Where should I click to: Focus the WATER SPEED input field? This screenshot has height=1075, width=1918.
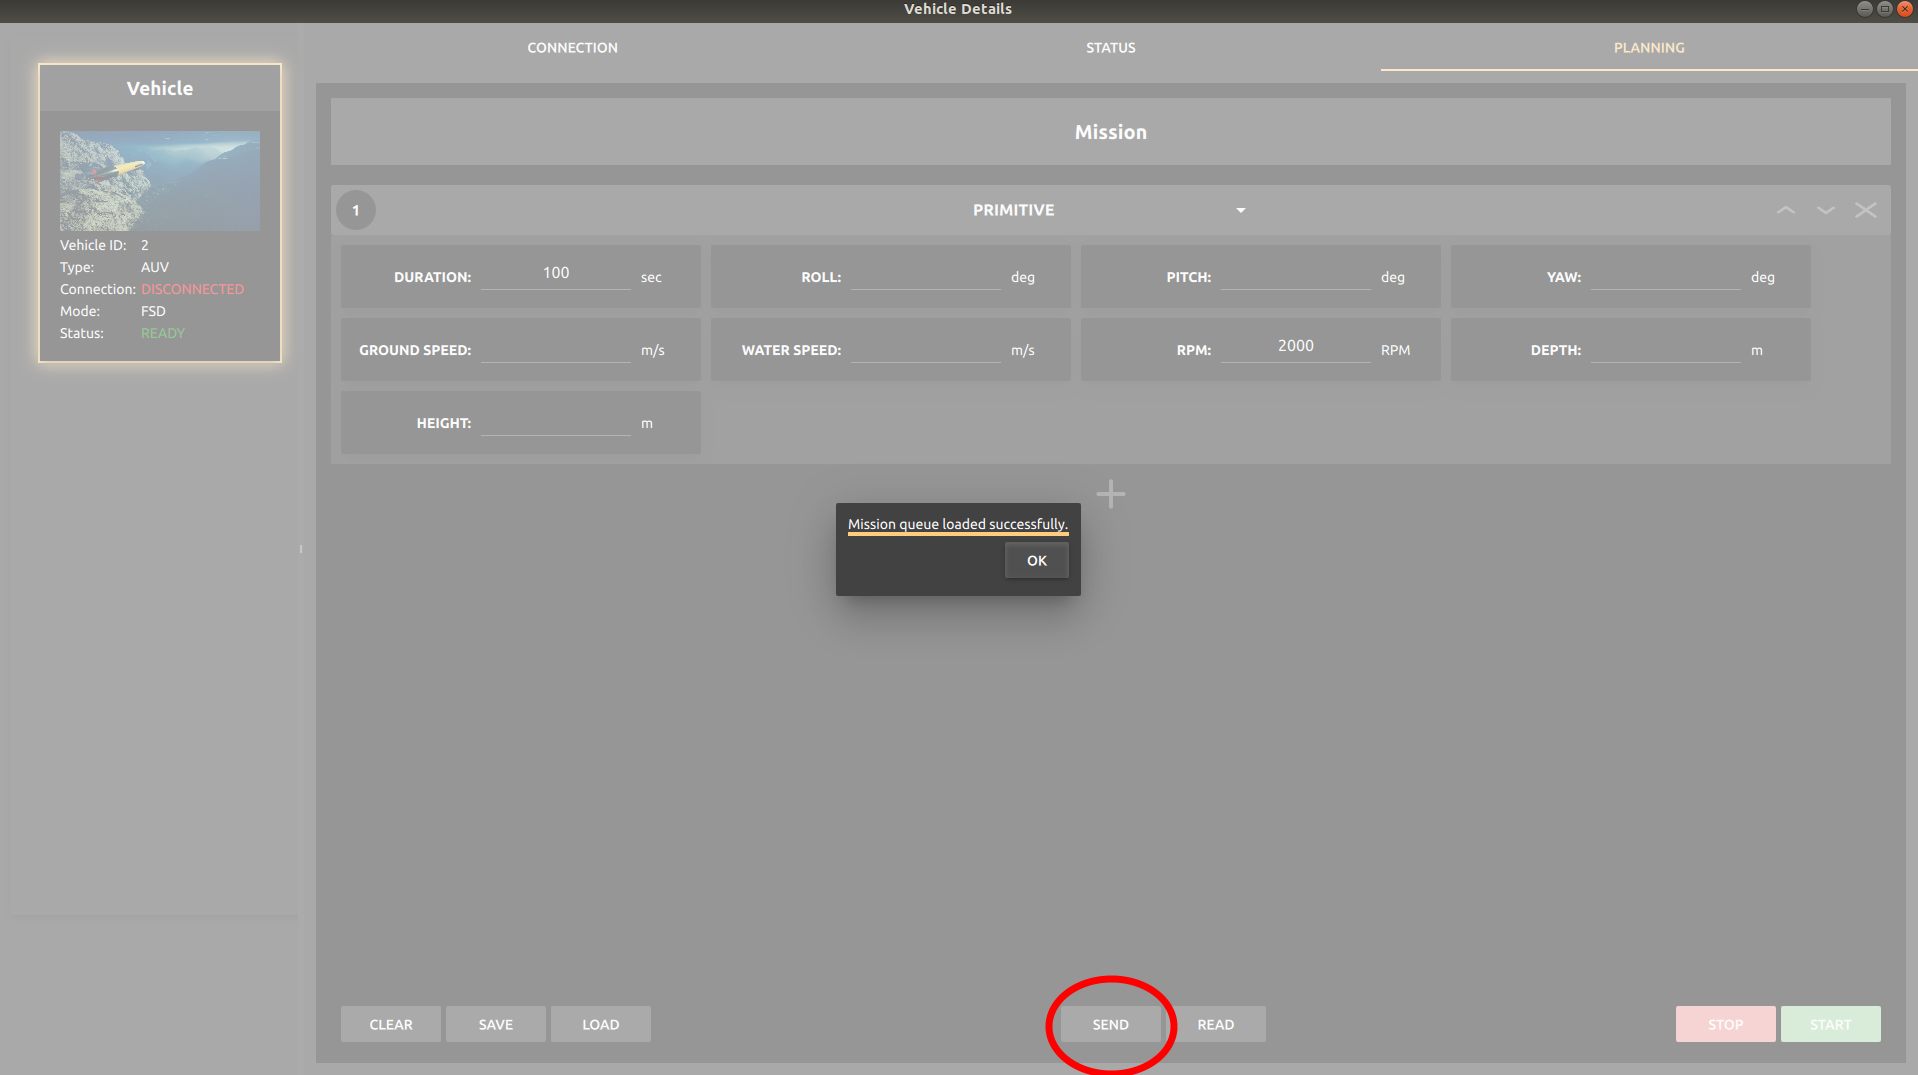click(x=926, y=347)
